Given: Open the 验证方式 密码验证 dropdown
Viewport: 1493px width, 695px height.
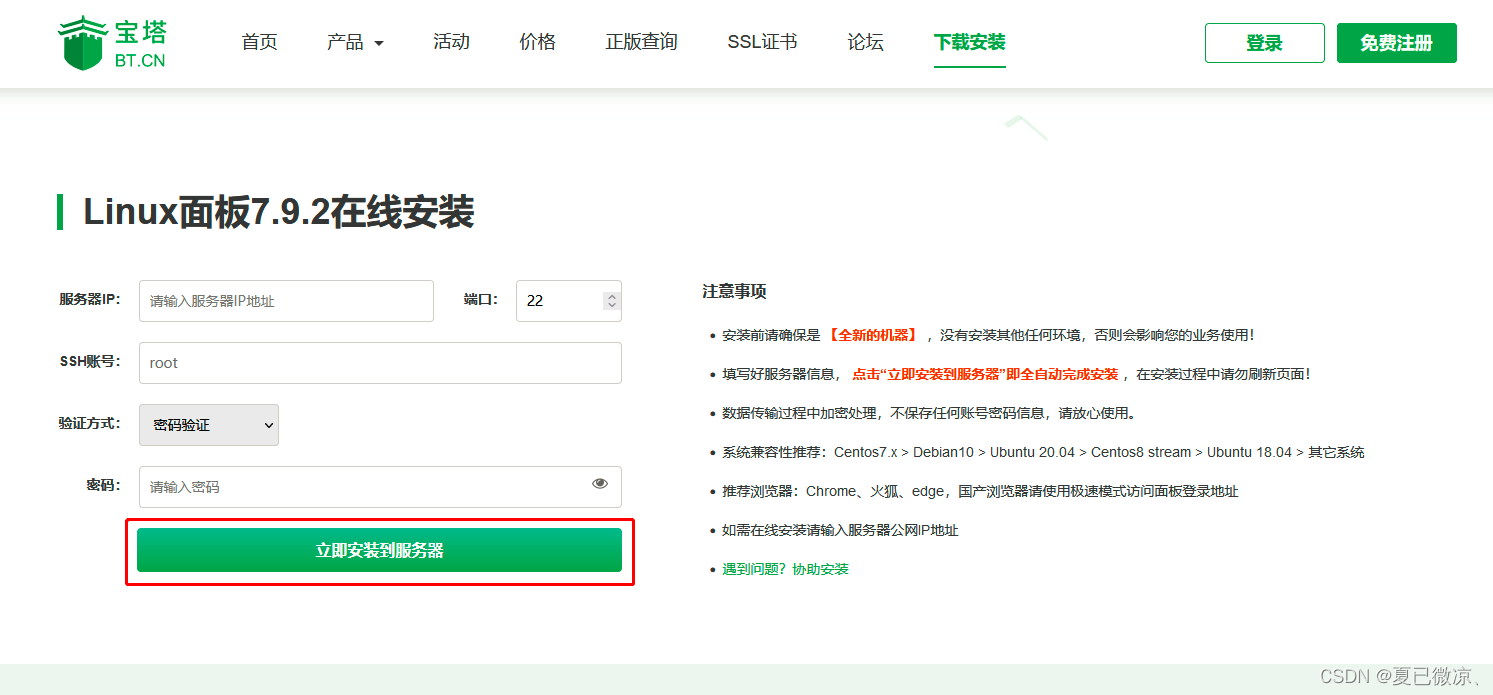Looking at the screenshot, I should pos(209,425).
